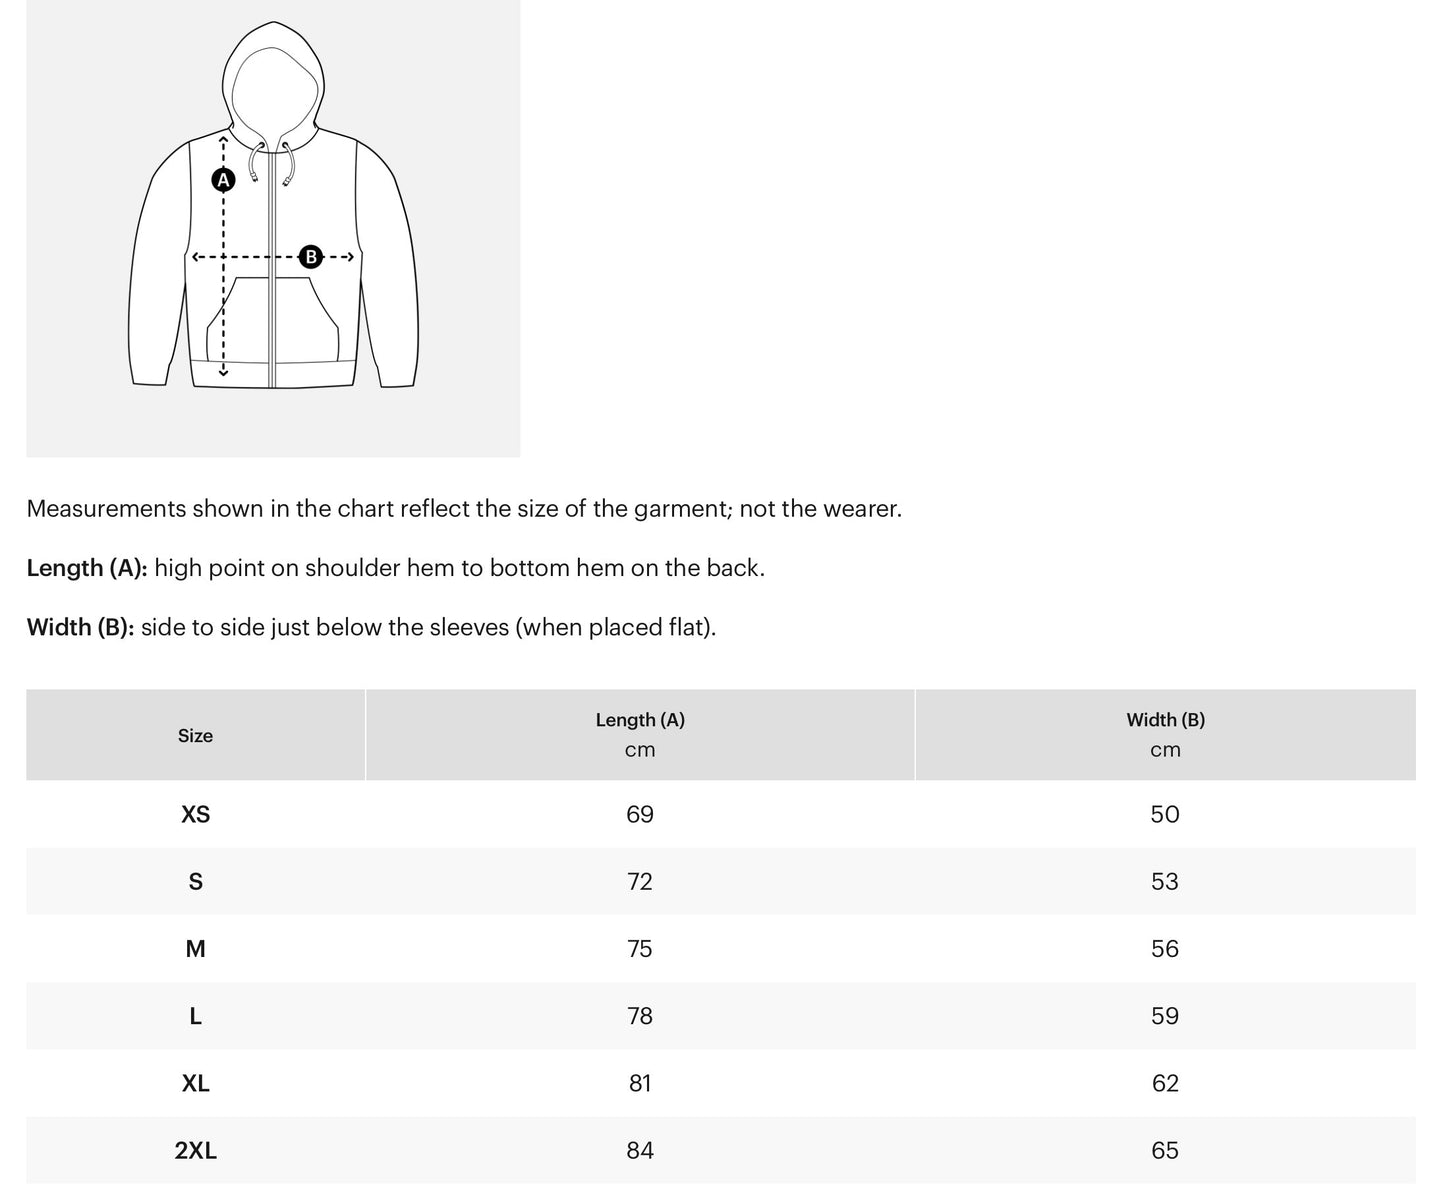Click the B width marker on hoodie diagram
Screen dimensions: 1445x1187
coord(311,257)
